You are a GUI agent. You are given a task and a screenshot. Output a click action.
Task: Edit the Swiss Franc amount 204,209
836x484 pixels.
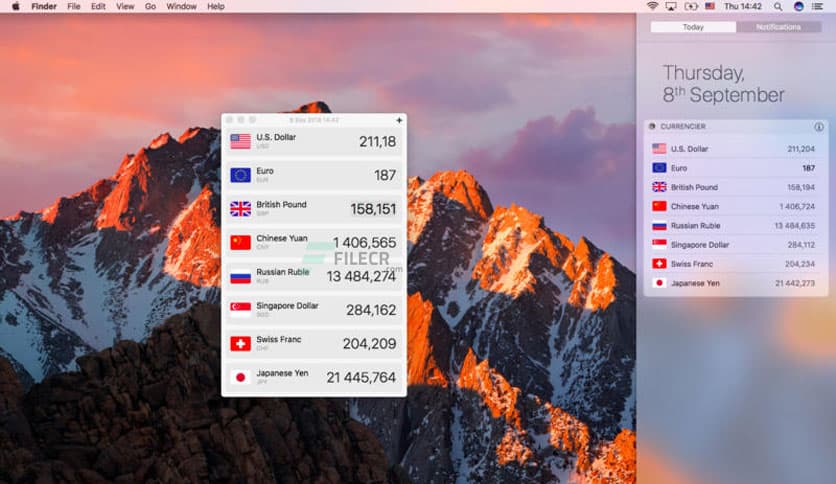[x=369, y=344]
